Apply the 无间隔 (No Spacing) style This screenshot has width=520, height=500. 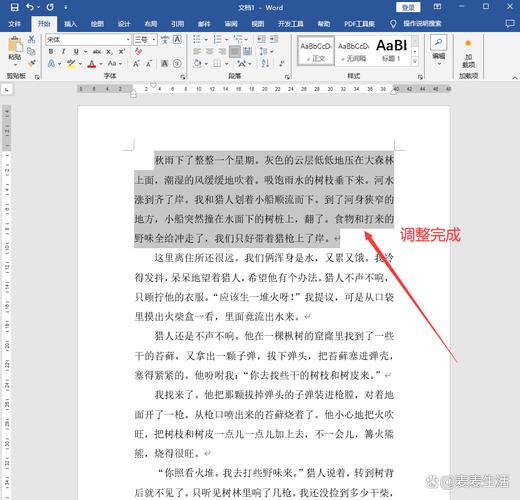pos(353,51)
